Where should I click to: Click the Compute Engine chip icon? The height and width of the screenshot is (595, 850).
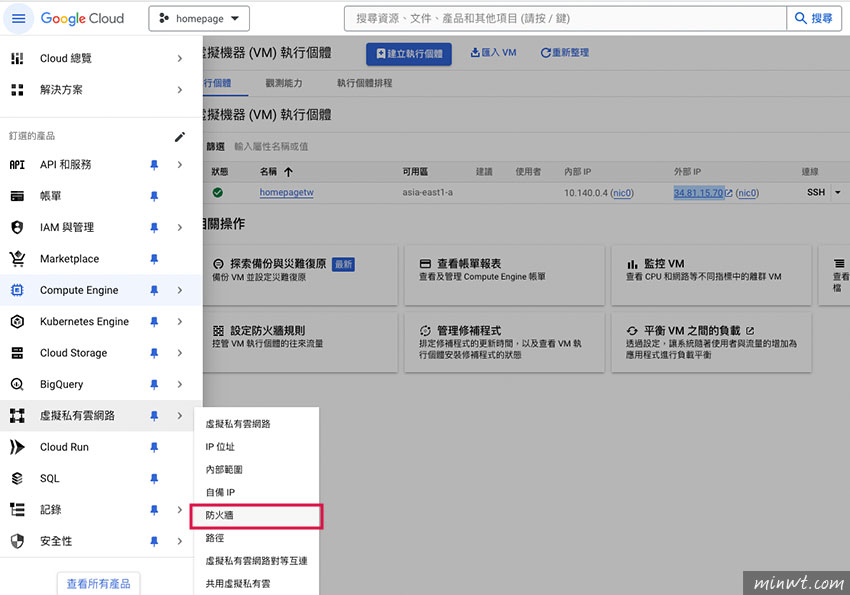click(x=17, y=290)
